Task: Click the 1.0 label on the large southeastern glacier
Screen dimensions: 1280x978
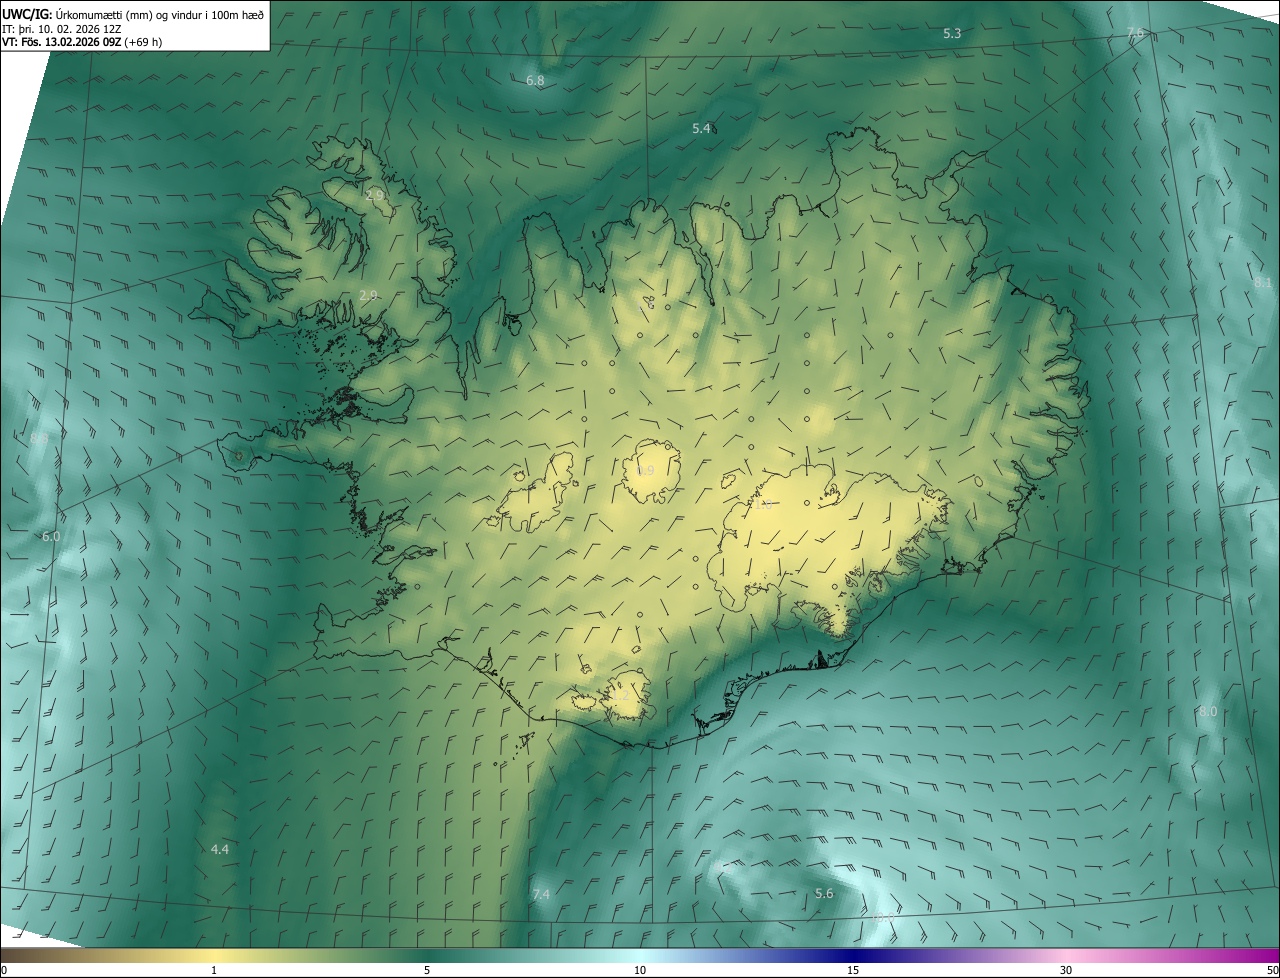Action: (x=763, y=506)
